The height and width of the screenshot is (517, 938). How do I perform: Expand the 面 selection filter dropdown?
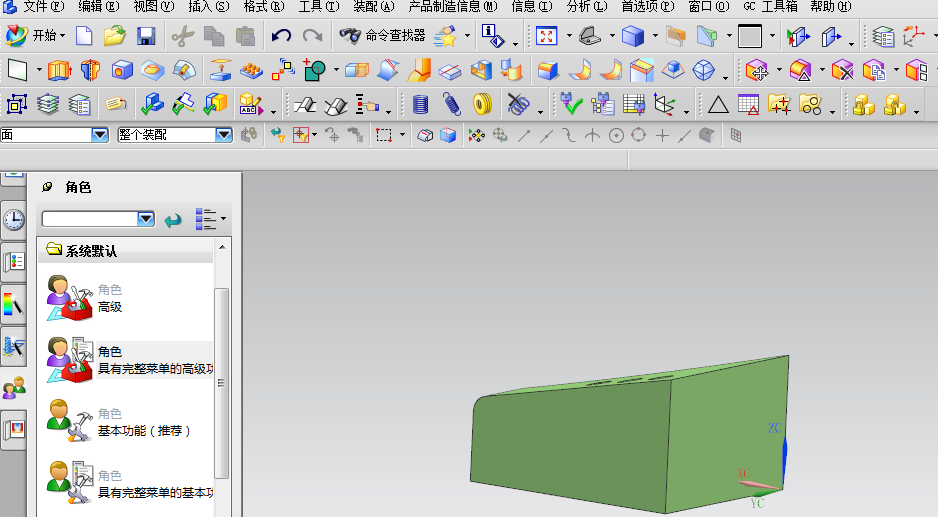[x=99, y=135]
